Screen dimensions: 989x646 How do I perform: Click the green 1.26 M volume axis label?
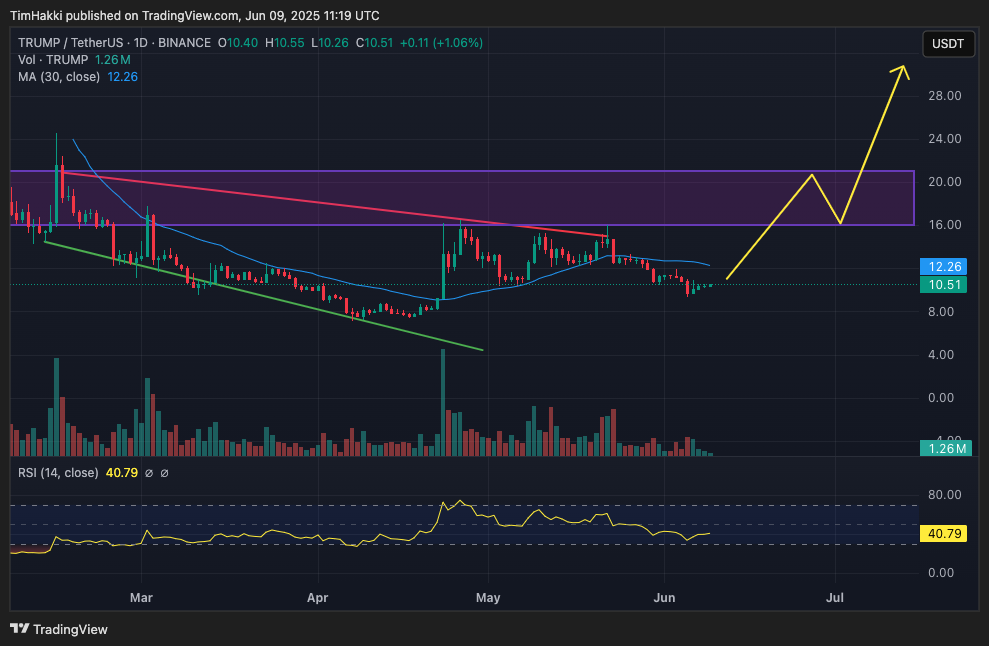pos(945,449)
